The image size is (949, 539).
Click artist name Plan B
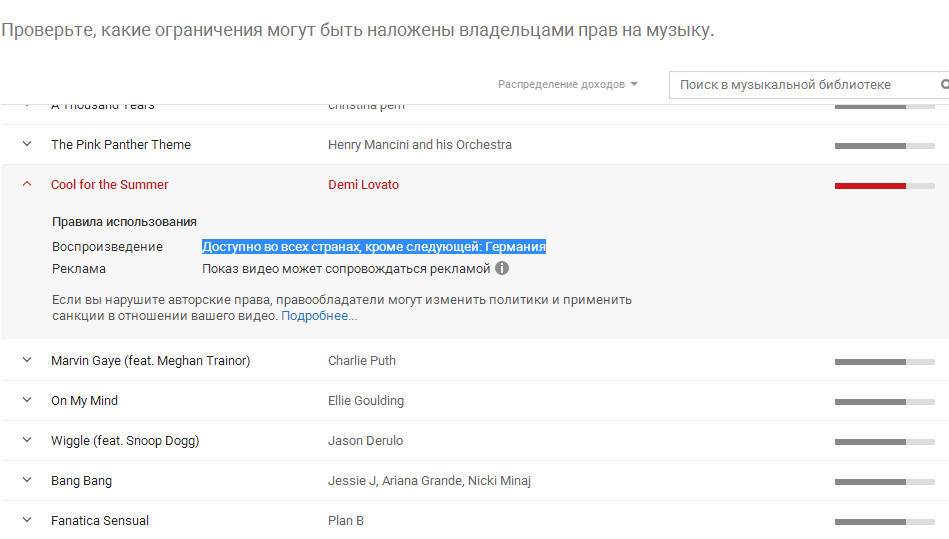(346, 520)
